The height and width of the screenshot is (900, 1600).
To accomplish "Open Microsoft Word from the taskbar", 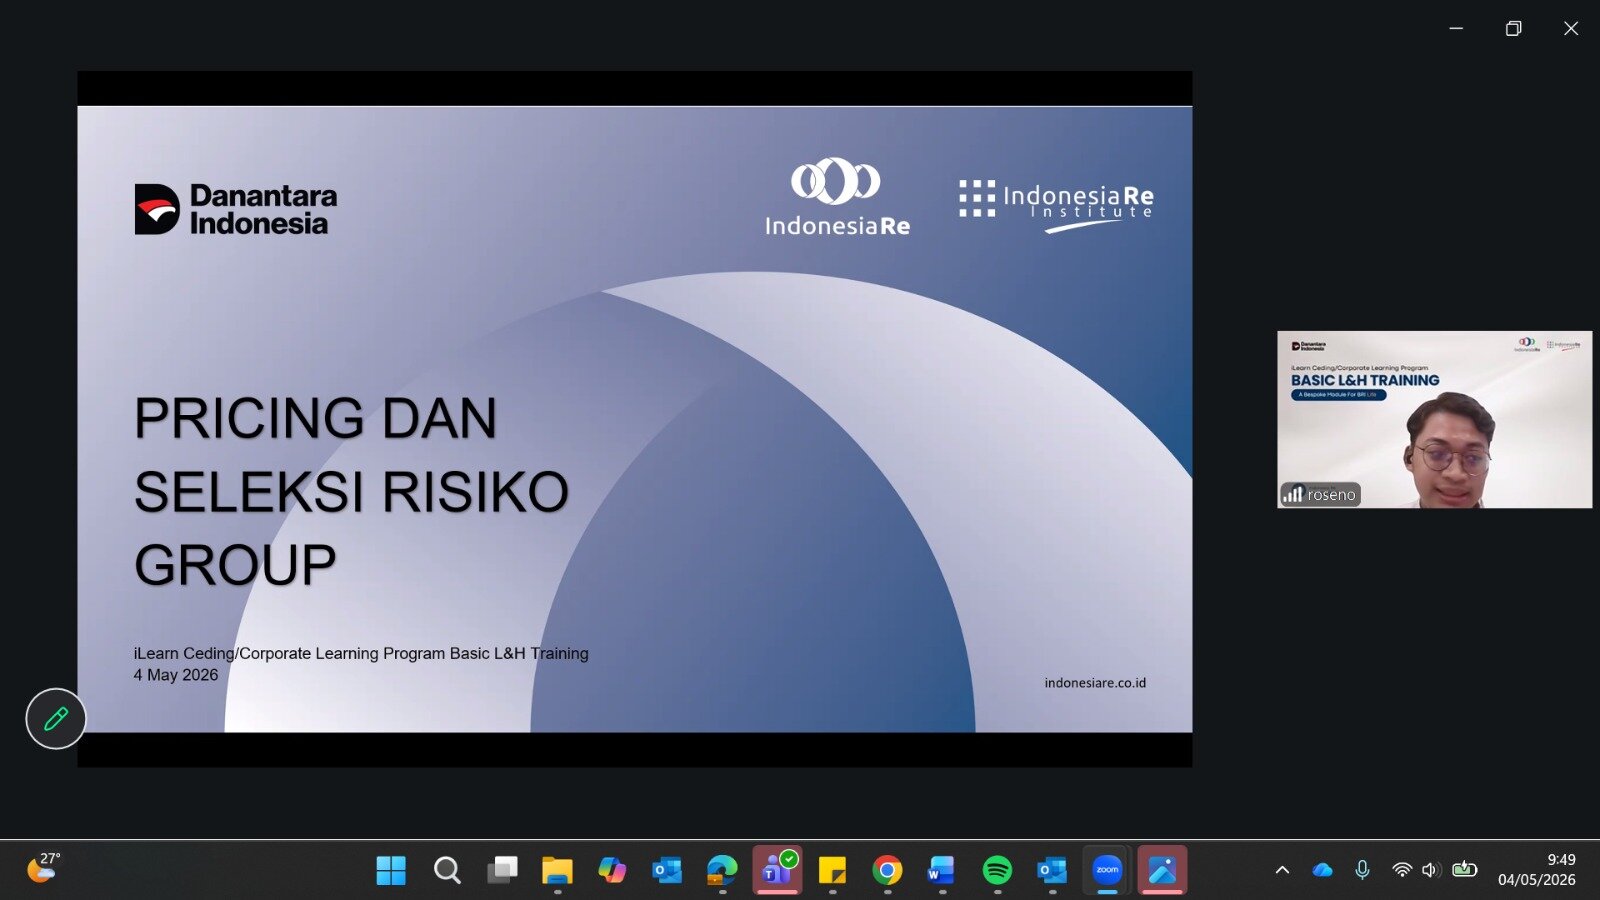I will pyautogui.click(x=942, y=870).
